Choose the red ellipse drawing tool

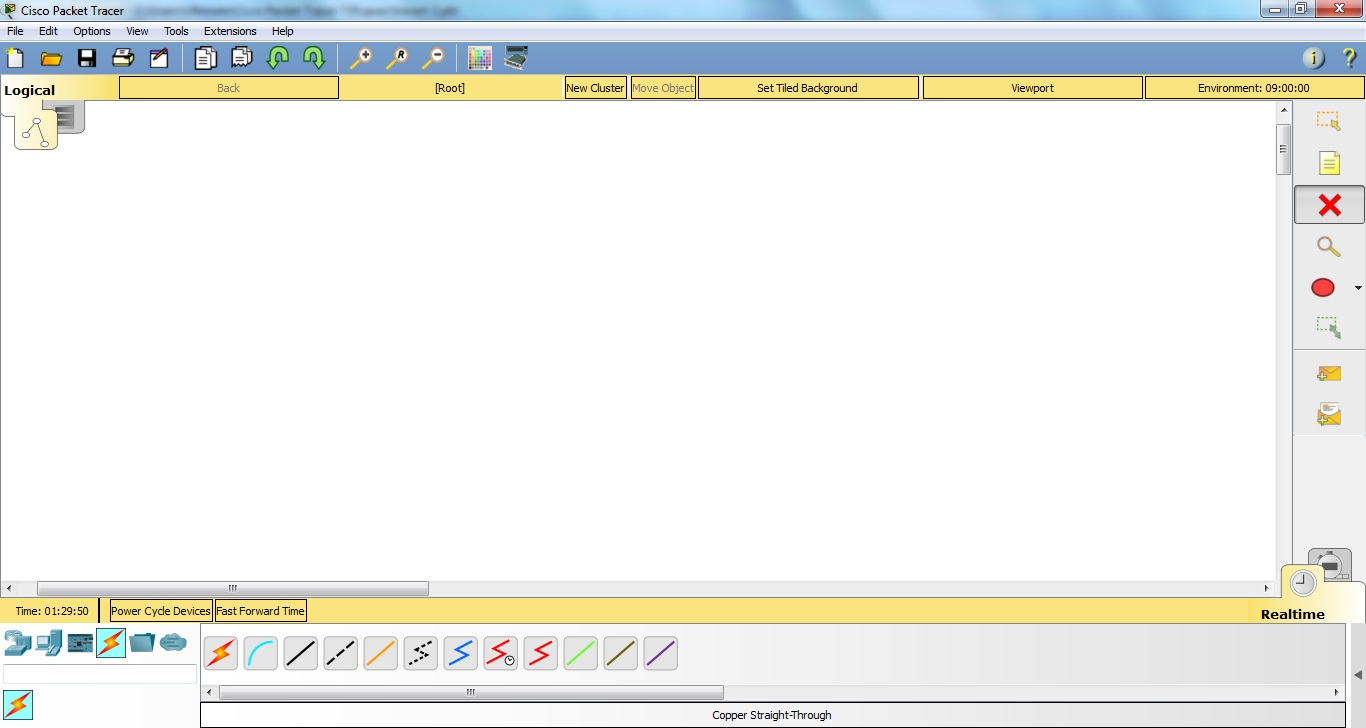[x=1323, y=288]
